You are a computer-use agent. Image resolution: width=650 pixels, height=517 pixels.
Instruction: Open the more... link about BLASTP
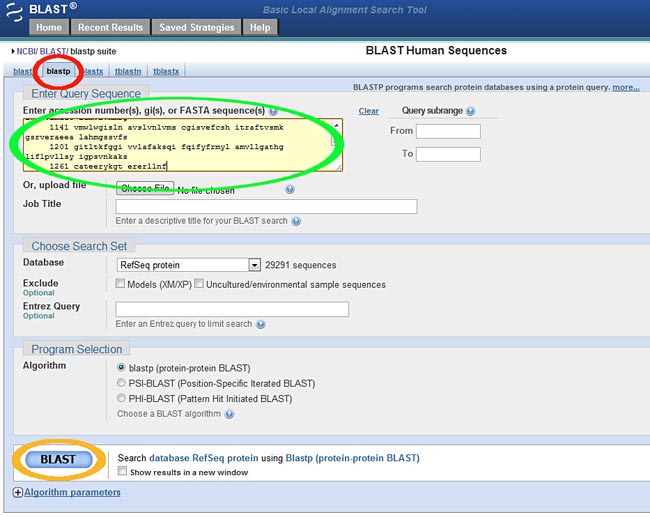[x=626, y=87]
